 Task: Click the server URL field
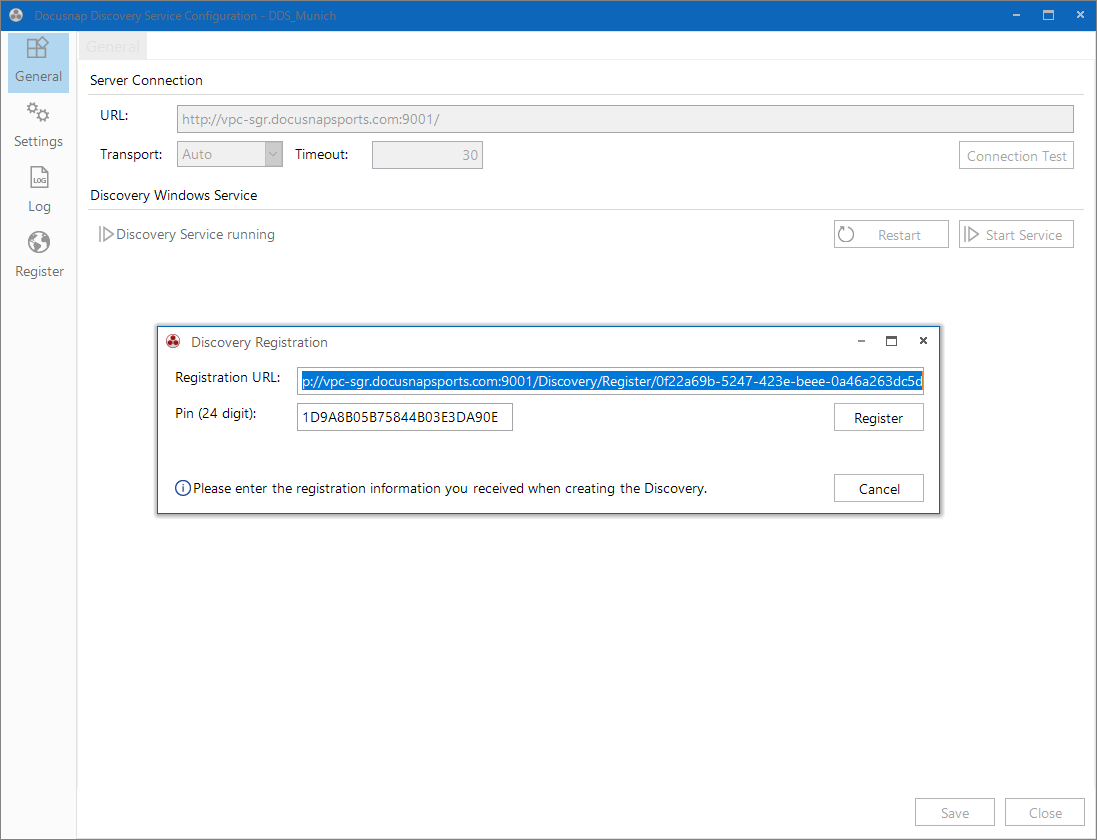625,119
